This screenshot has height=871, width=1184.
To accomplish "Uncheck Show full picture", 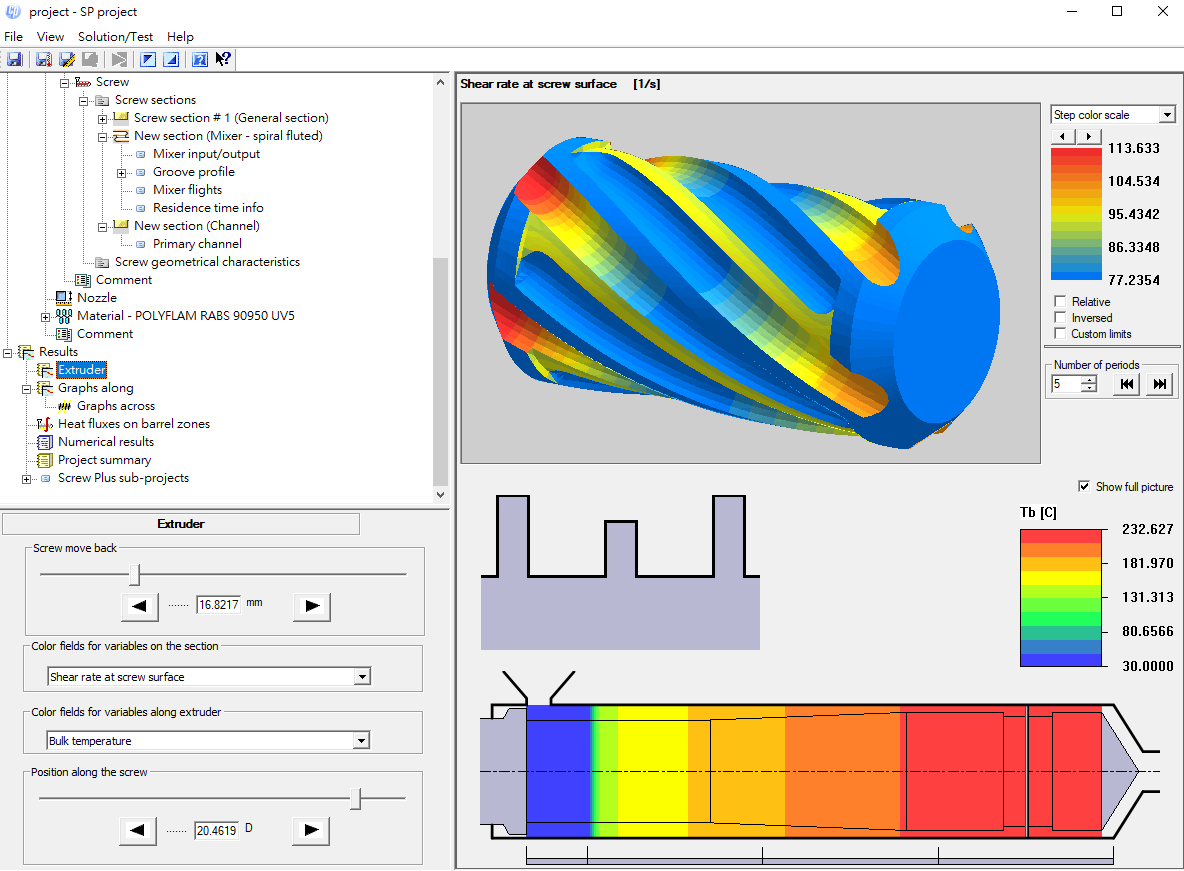I will [1084, 487].
